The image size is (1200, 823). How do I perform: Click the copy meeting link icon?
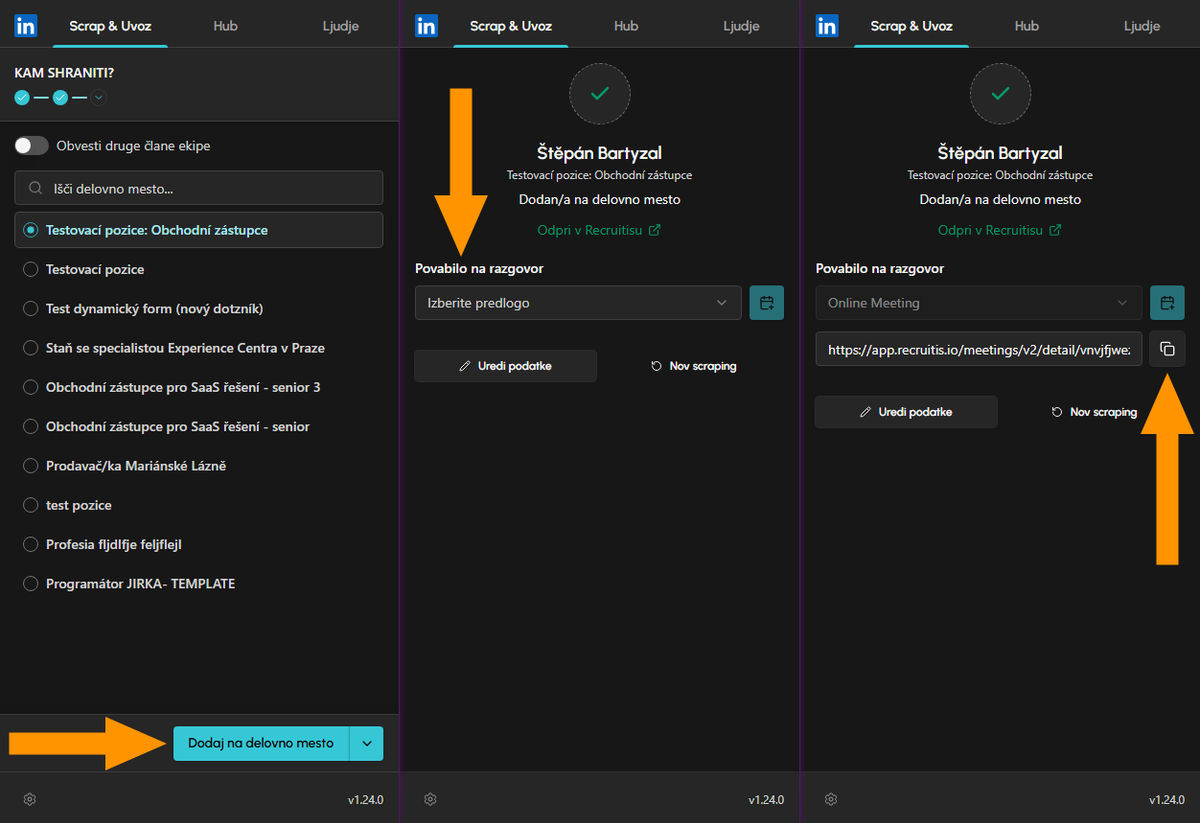point(1167,349)
